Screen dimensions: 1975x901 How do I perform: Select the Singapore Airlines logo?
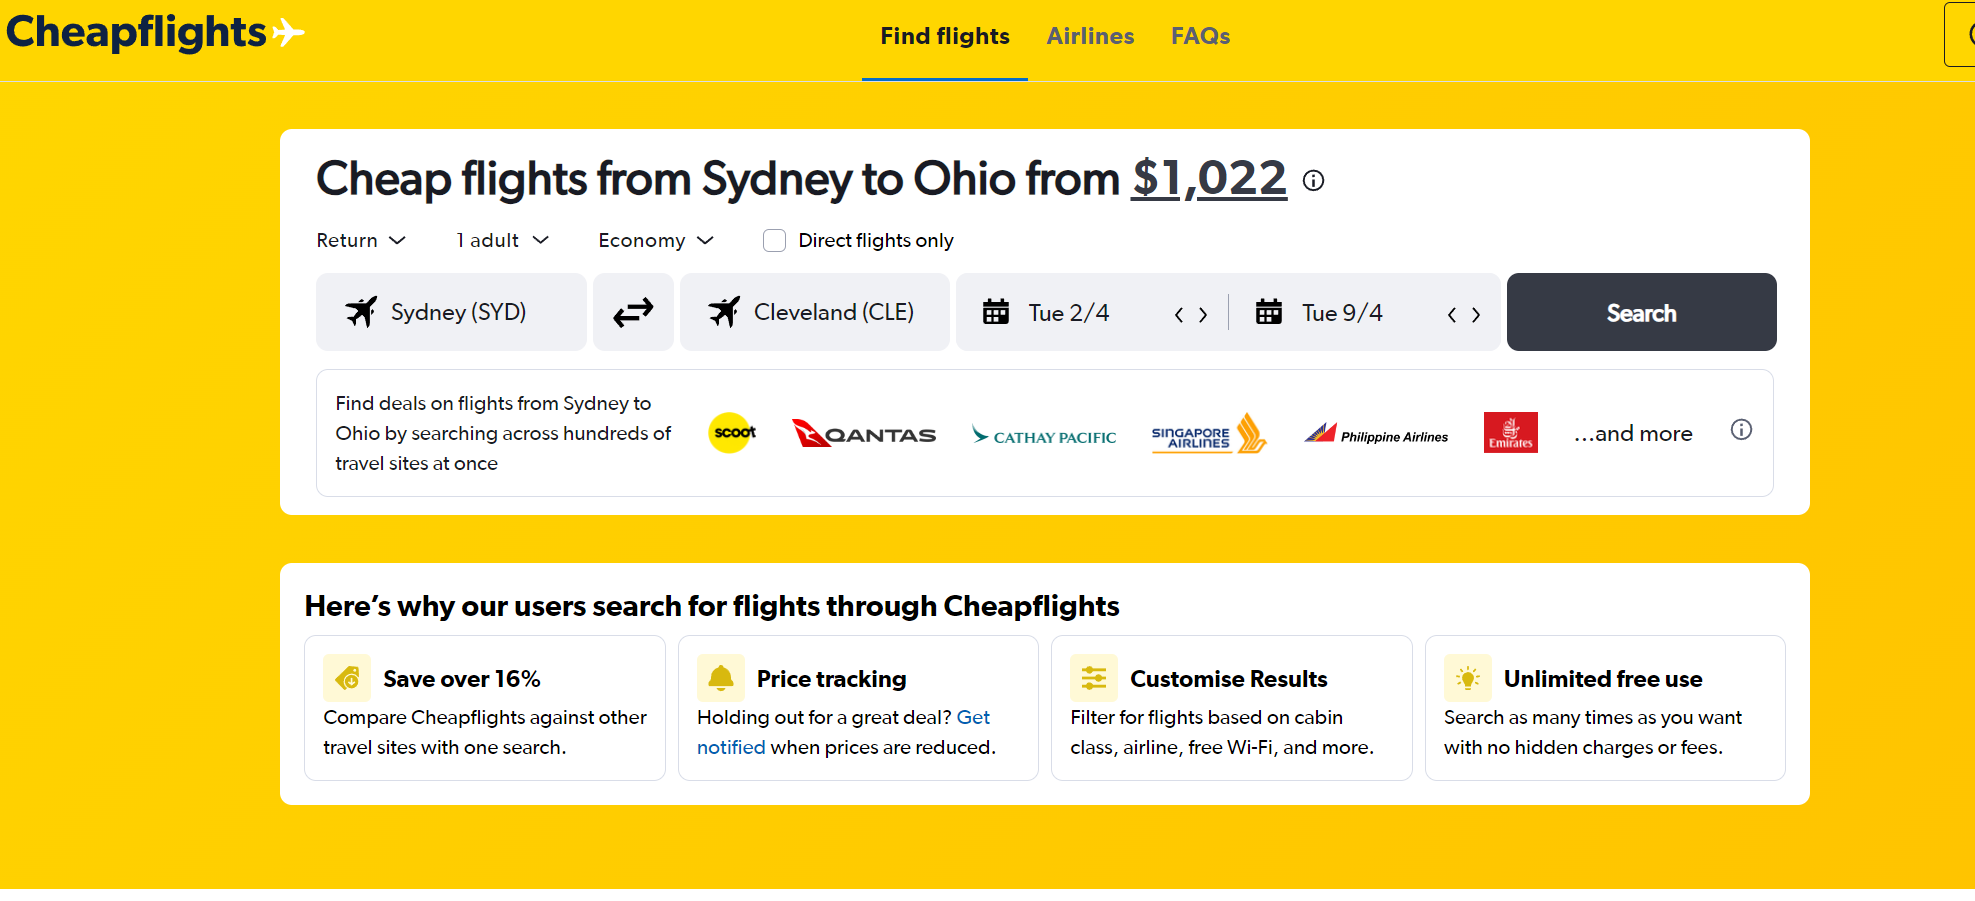[1209, 433]
